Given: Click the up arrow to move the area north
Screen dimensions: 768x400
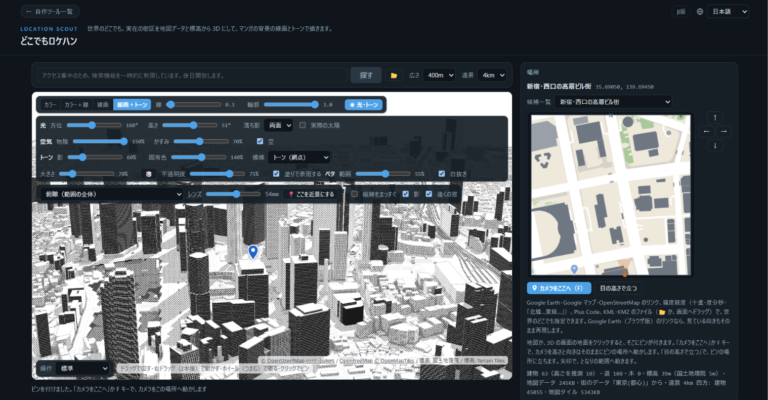Looking at the screenshot, I should (x=715, y=118).
